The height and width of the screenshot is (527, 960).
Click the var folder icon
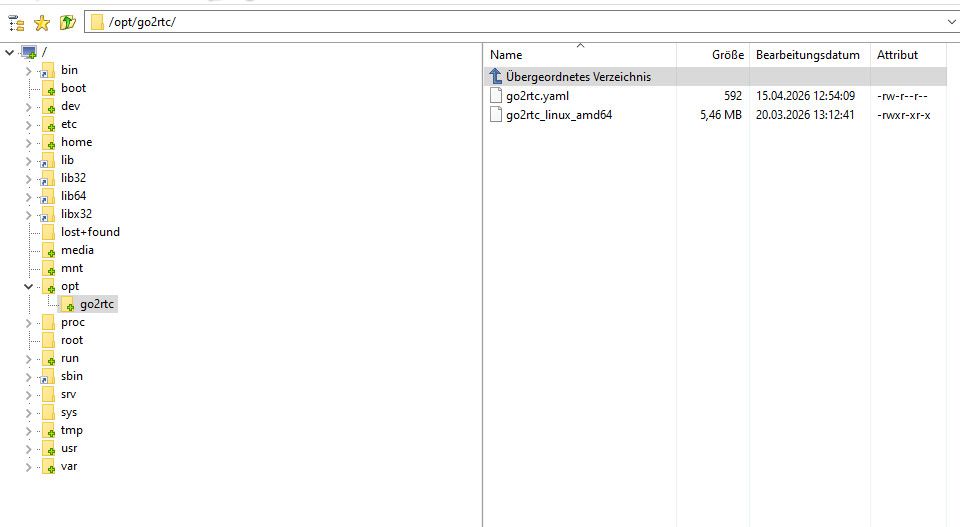48,466
